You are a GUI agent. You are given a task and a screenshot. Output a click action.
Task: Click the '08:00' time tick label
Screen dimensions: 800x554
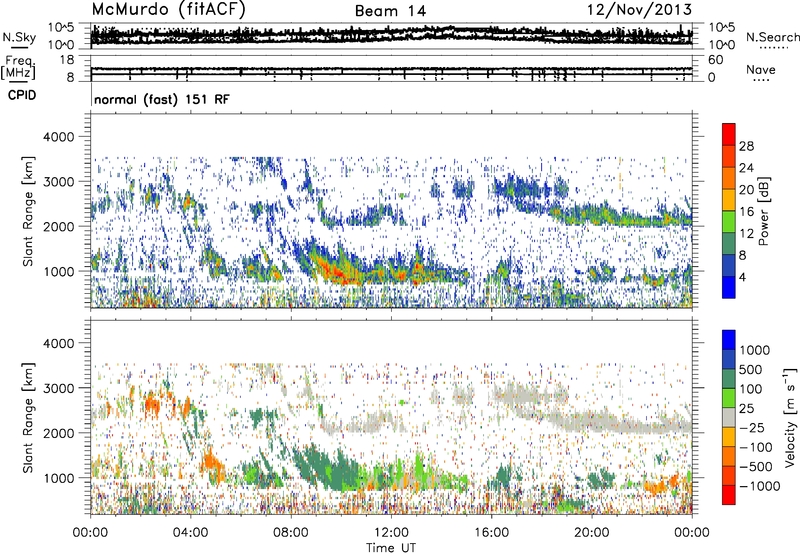(291, 533)
